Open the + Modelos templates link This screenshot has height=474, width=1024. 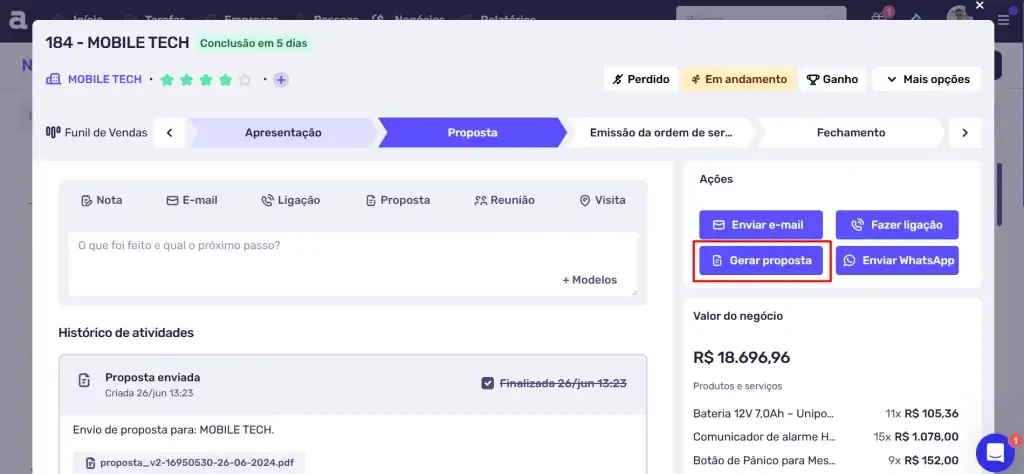(589, 280)
